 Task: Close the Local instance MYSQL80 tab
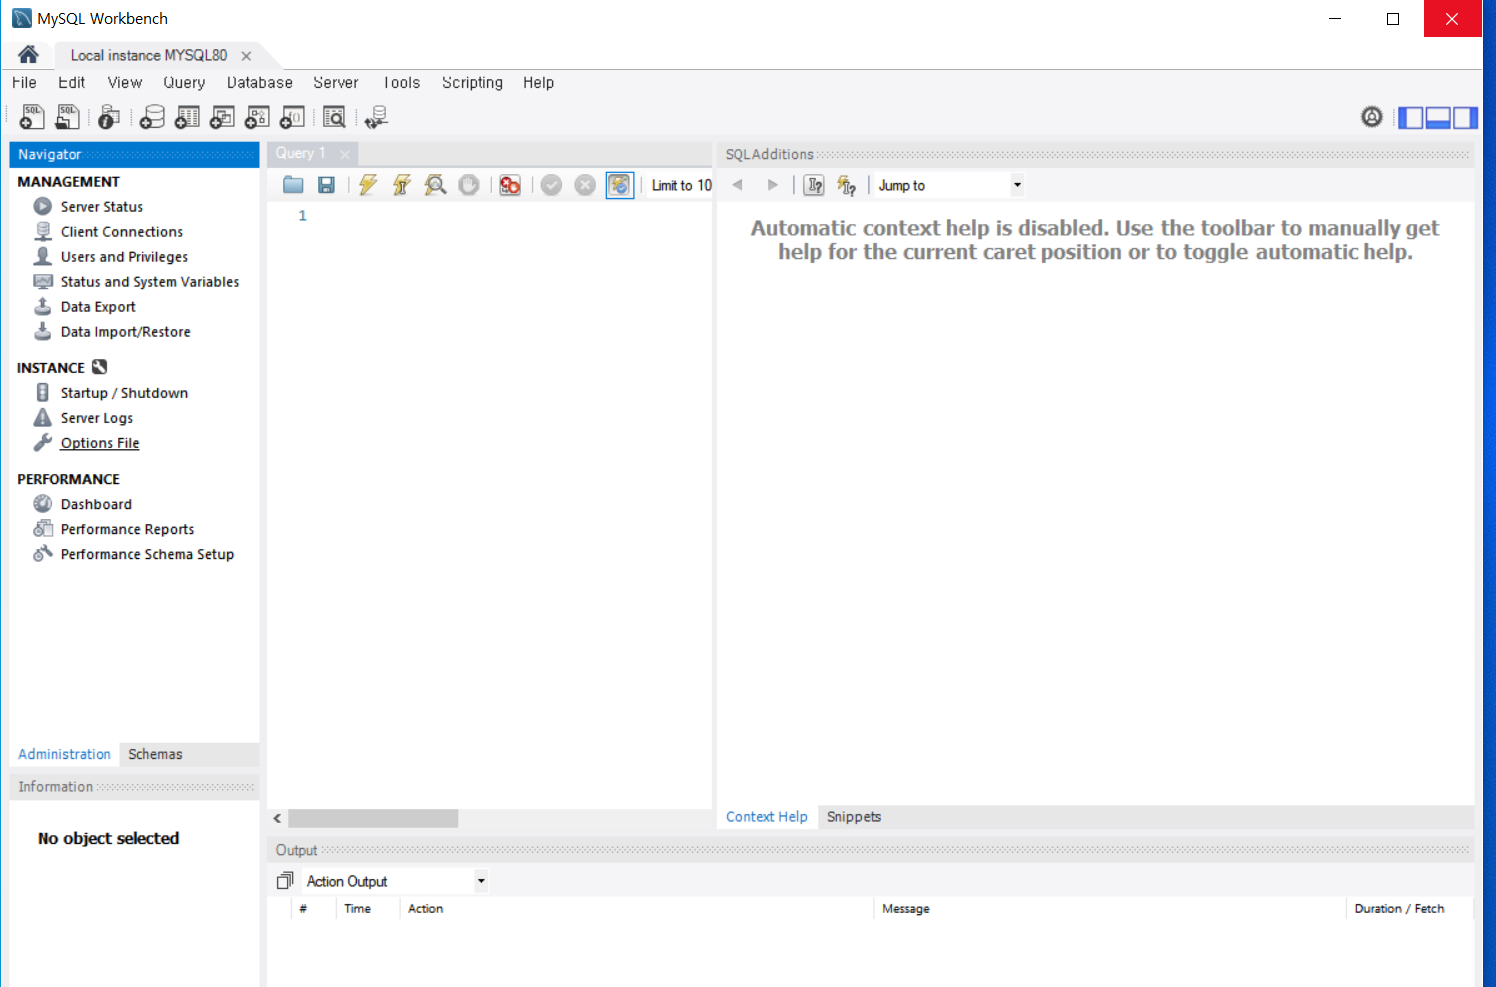click(246, 56)
